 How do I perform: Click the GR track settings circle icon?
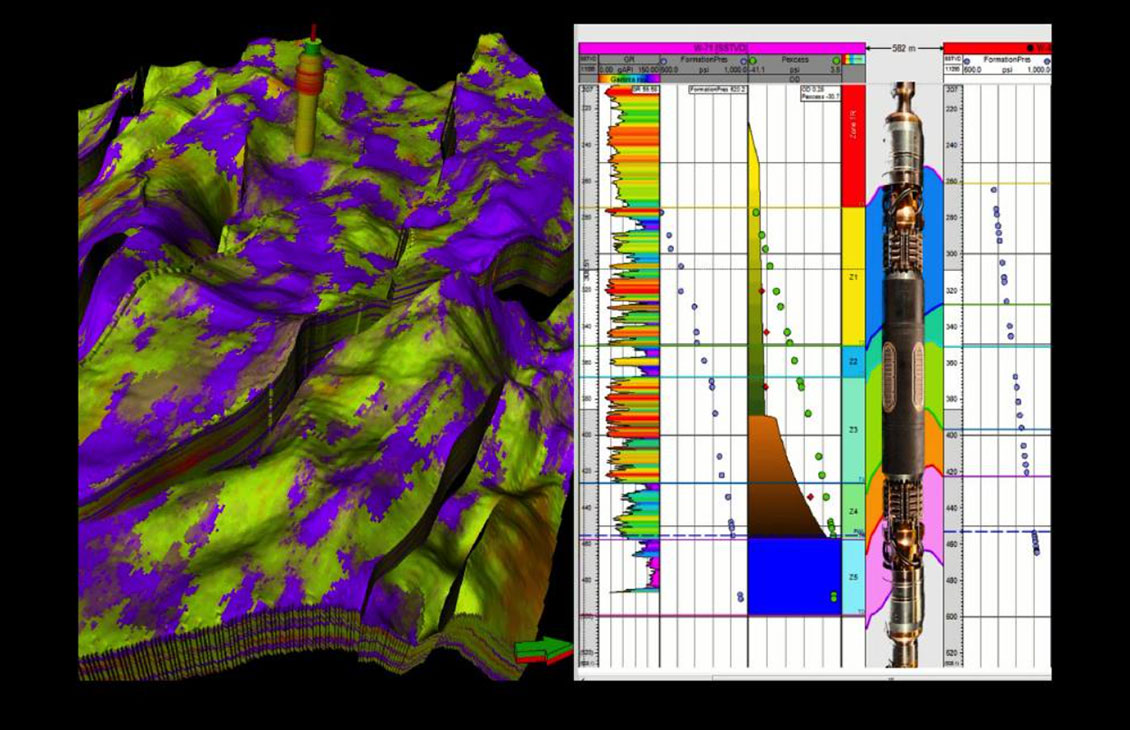coord(663,61)
